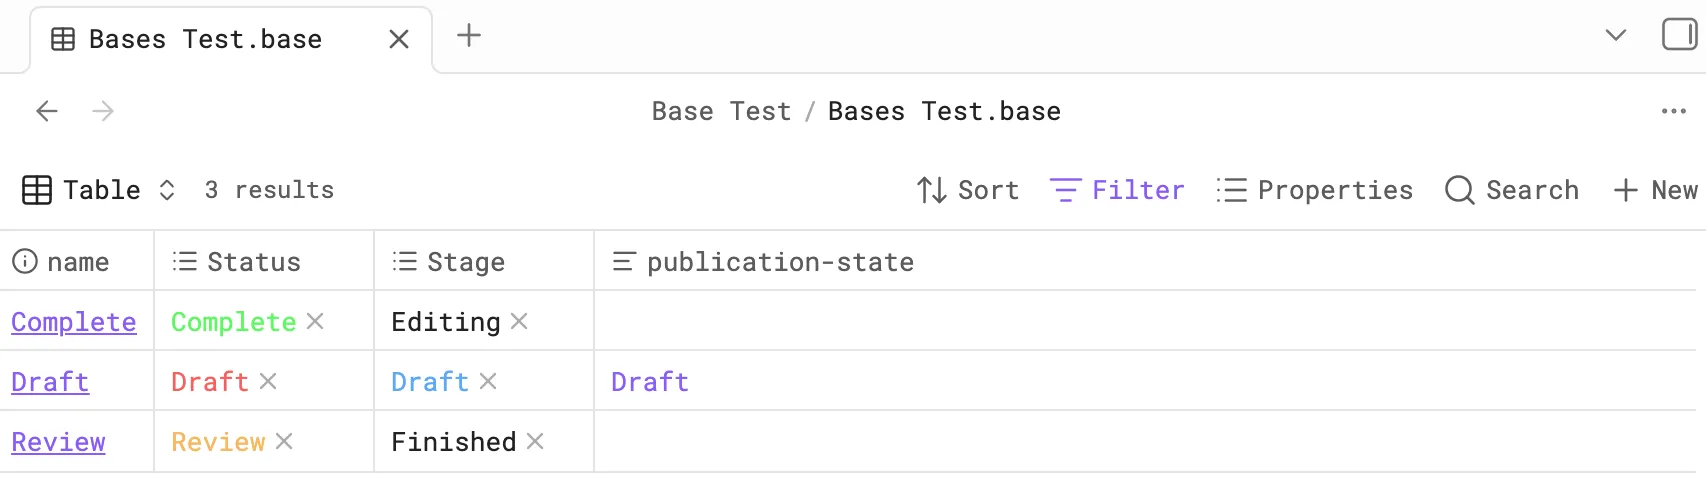This screenshot has width=1706, height=496.
Task: Select the Bases Test.base tab
Action: click(231, 39)
